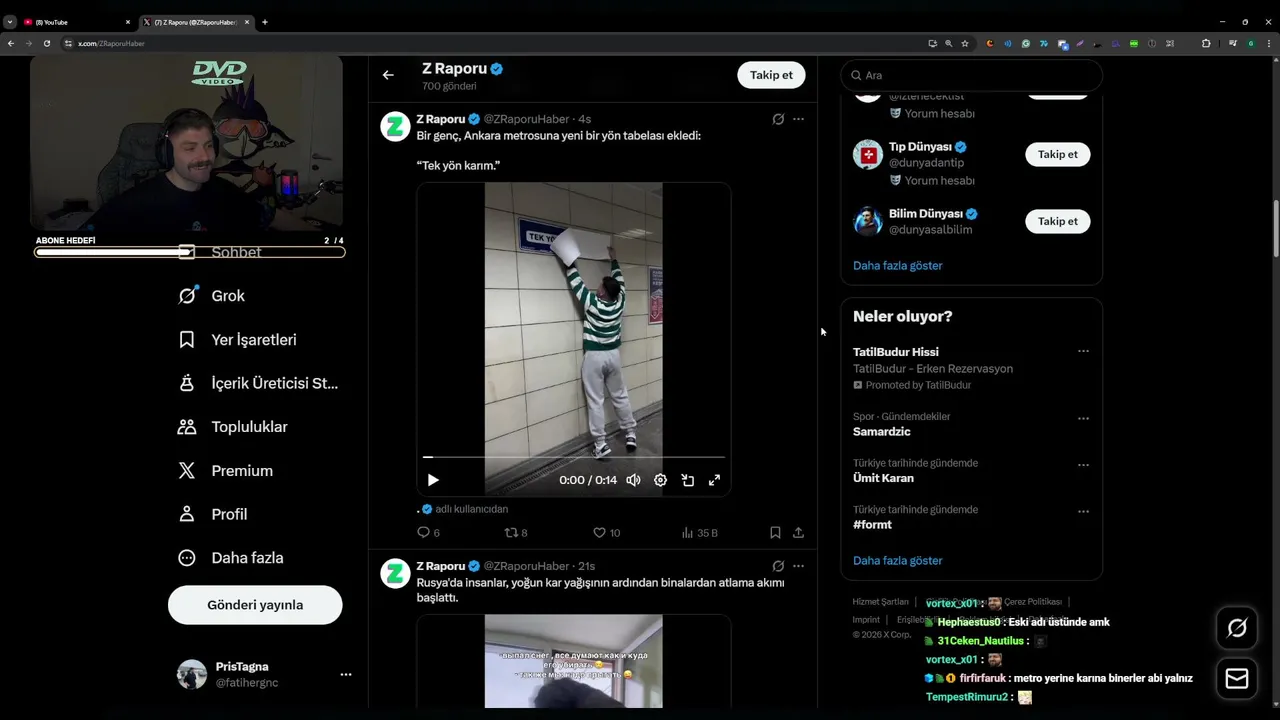Viewport: 1280px width, 720px height.
Task: Open account options next to PrisTagna
Action: coord(346,675)
